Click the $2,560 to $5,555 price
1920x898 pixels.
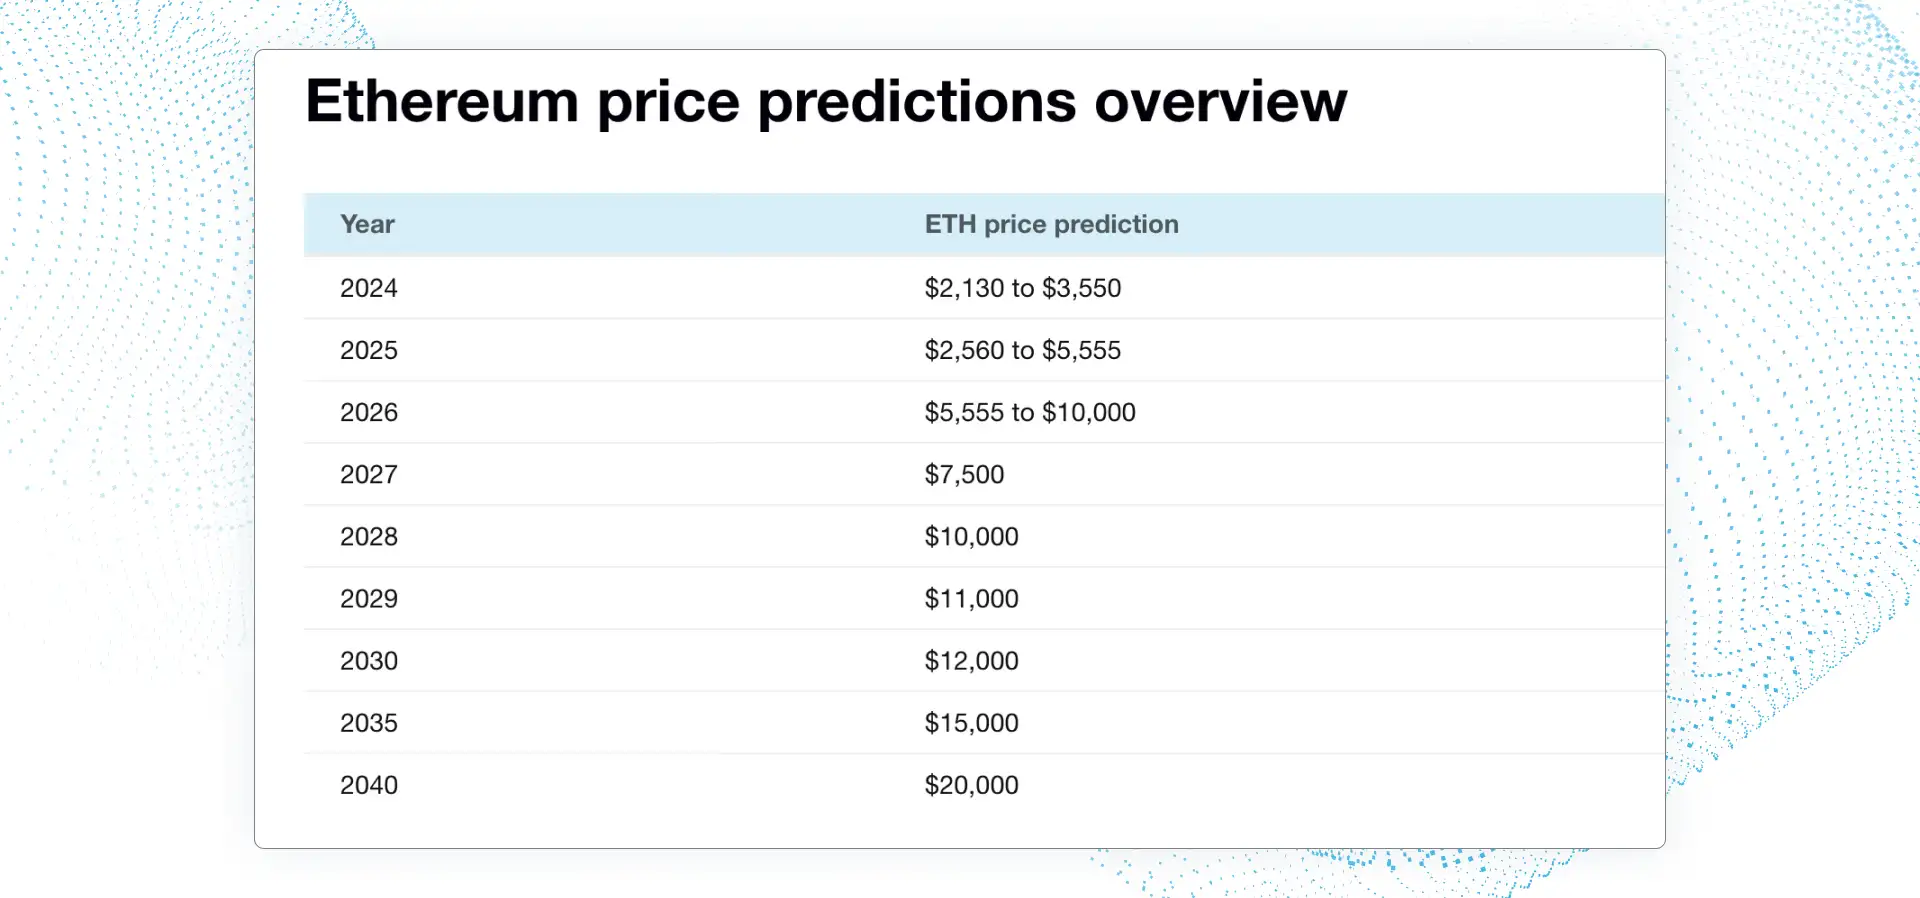pos(1022,351)
